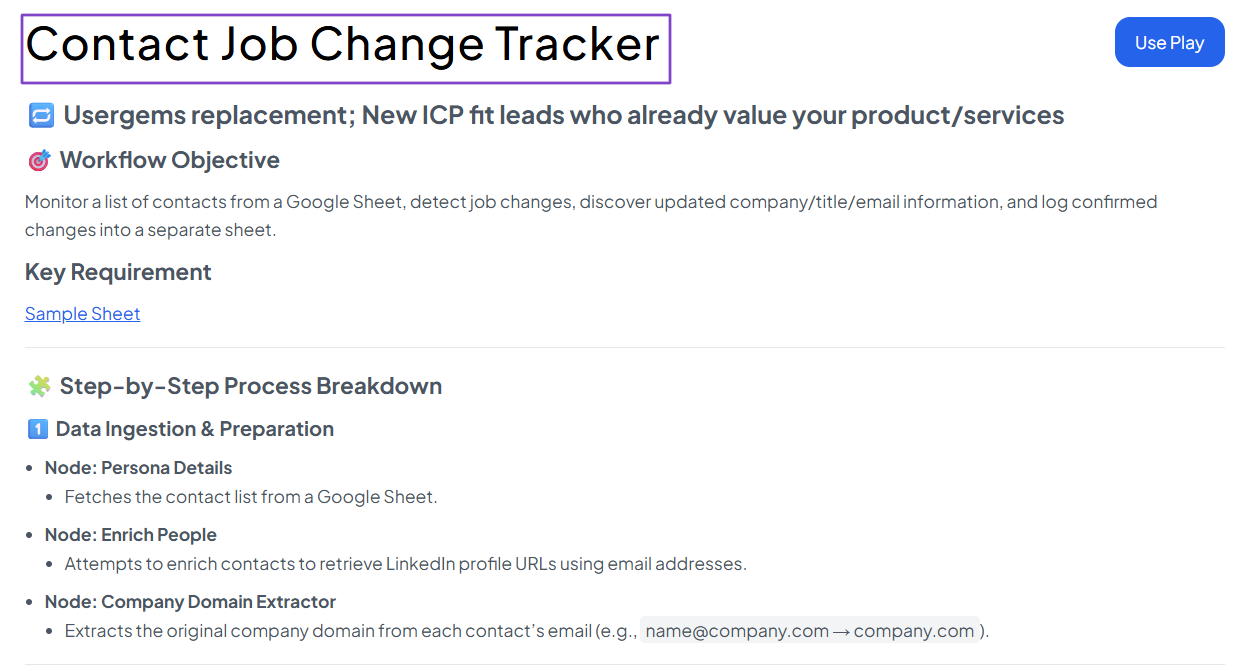Click the enrich contacts LinkedIn profile sentence

(x=406, y=564)
